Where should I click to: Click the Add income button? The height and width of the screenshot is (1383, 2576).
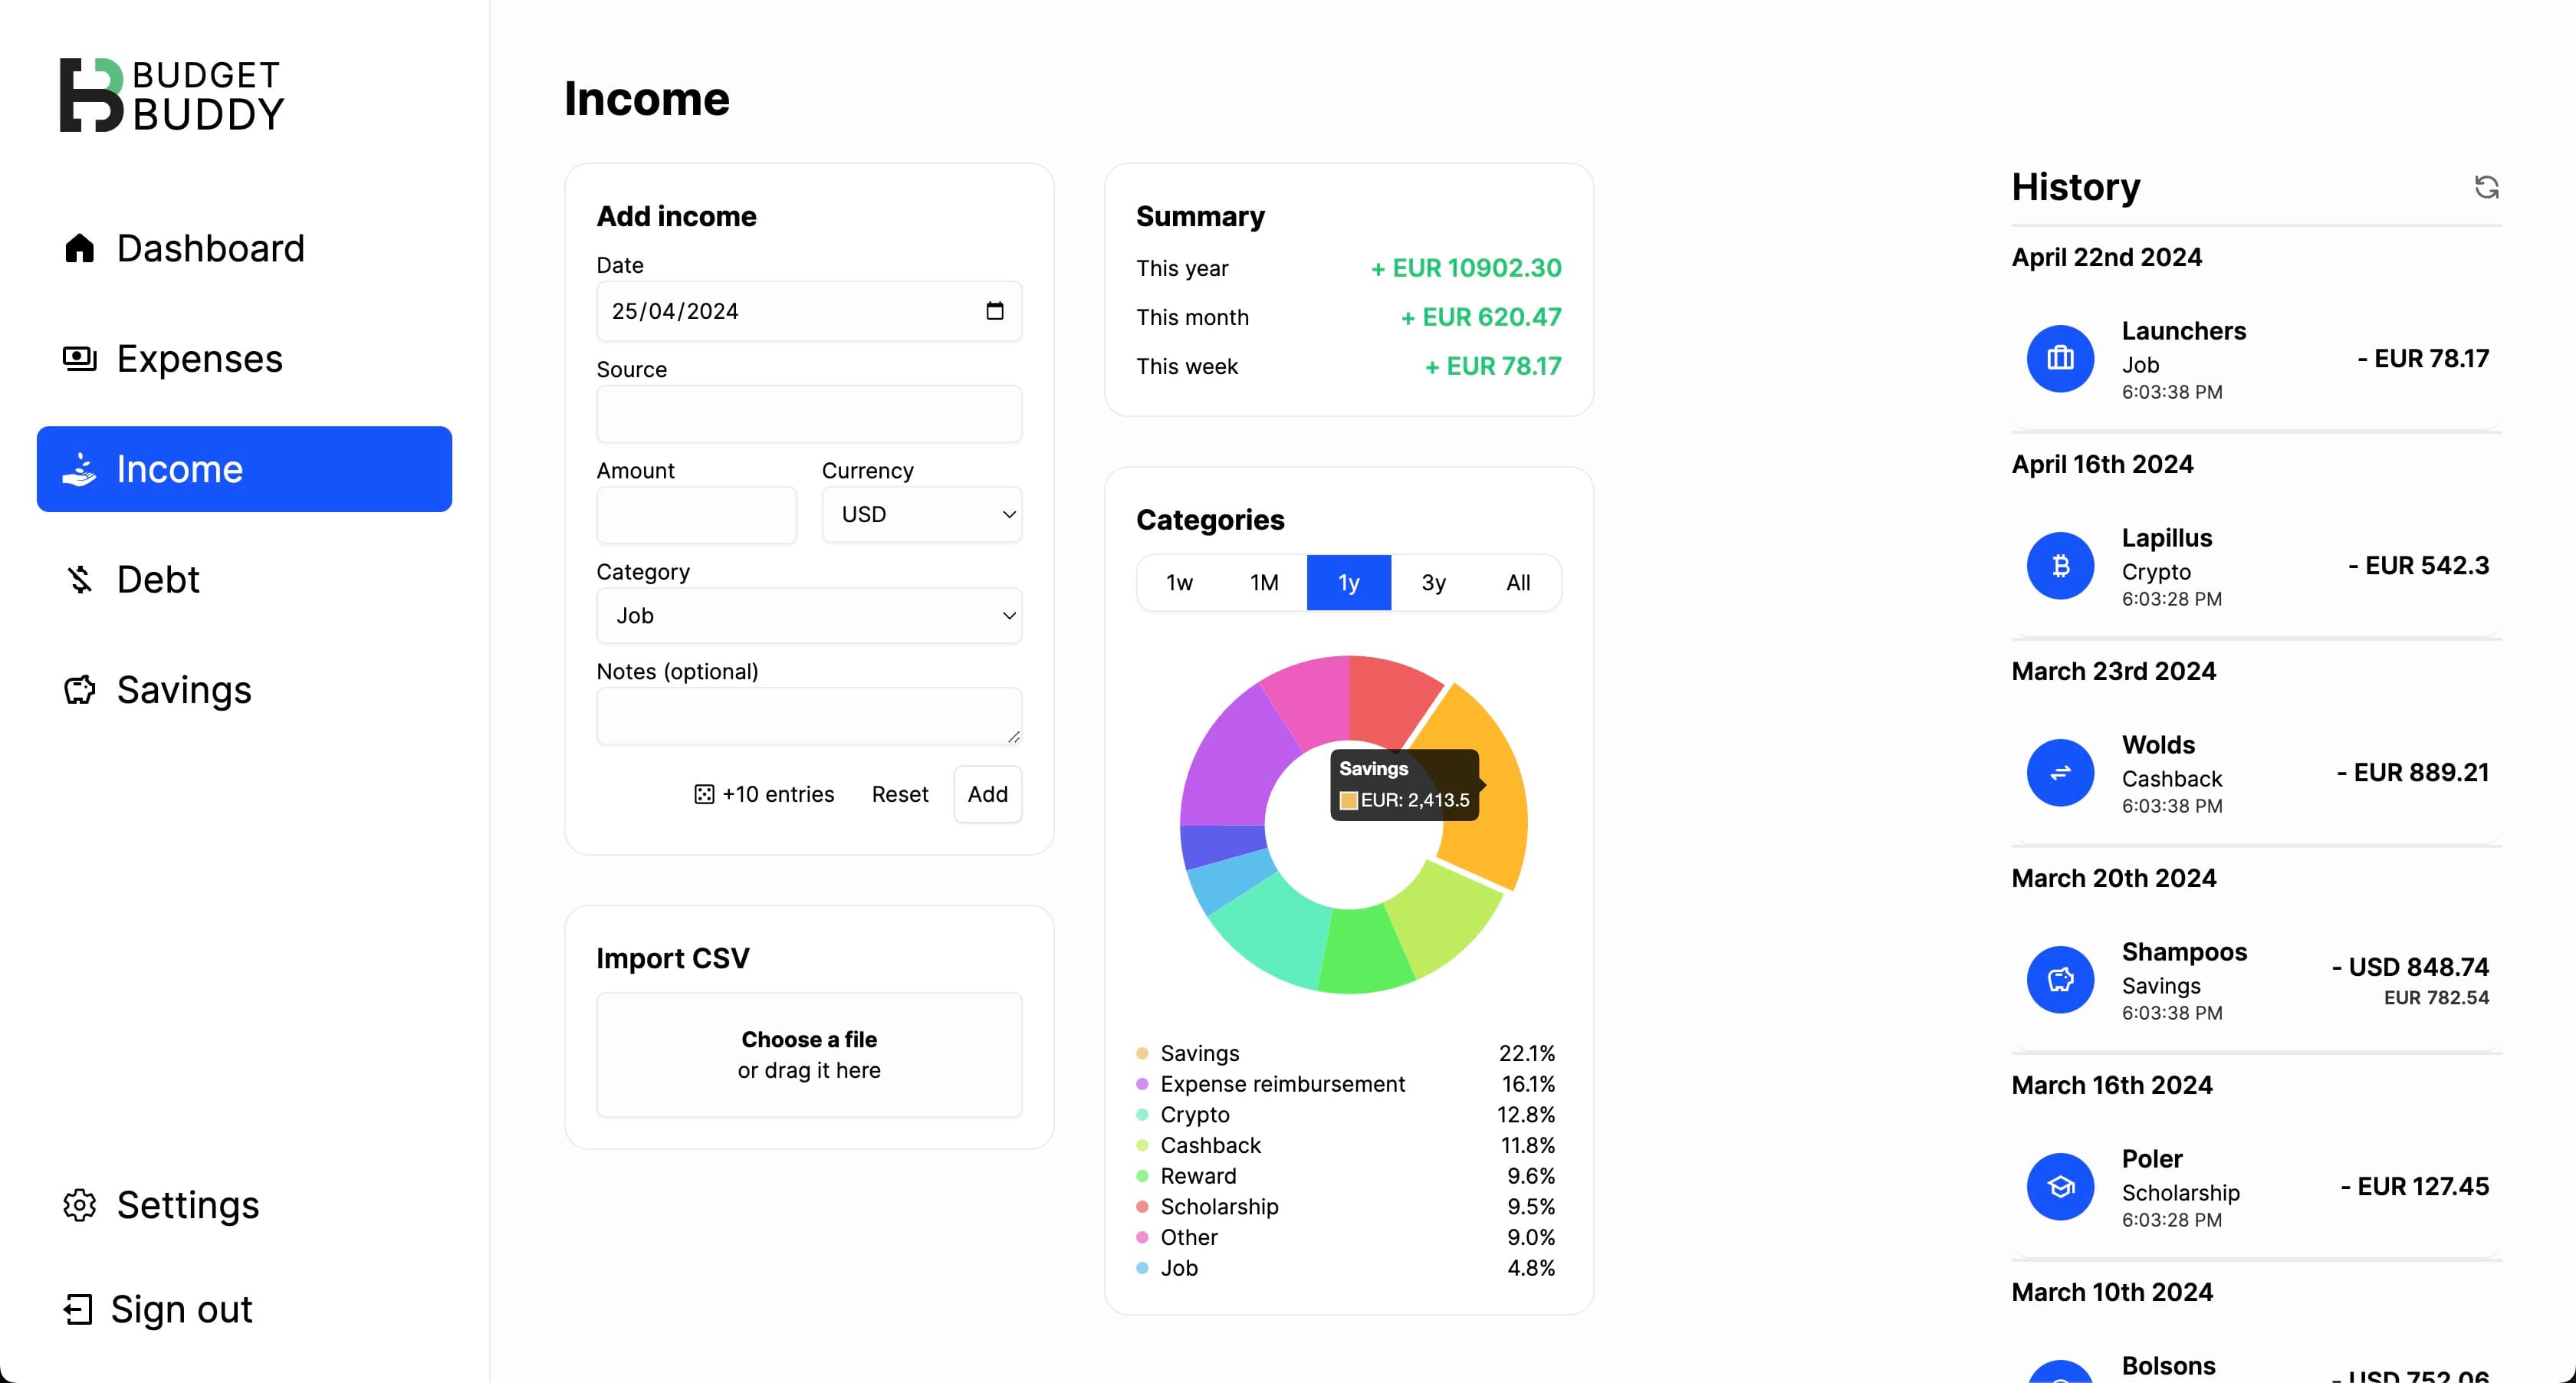click(987, 793)
